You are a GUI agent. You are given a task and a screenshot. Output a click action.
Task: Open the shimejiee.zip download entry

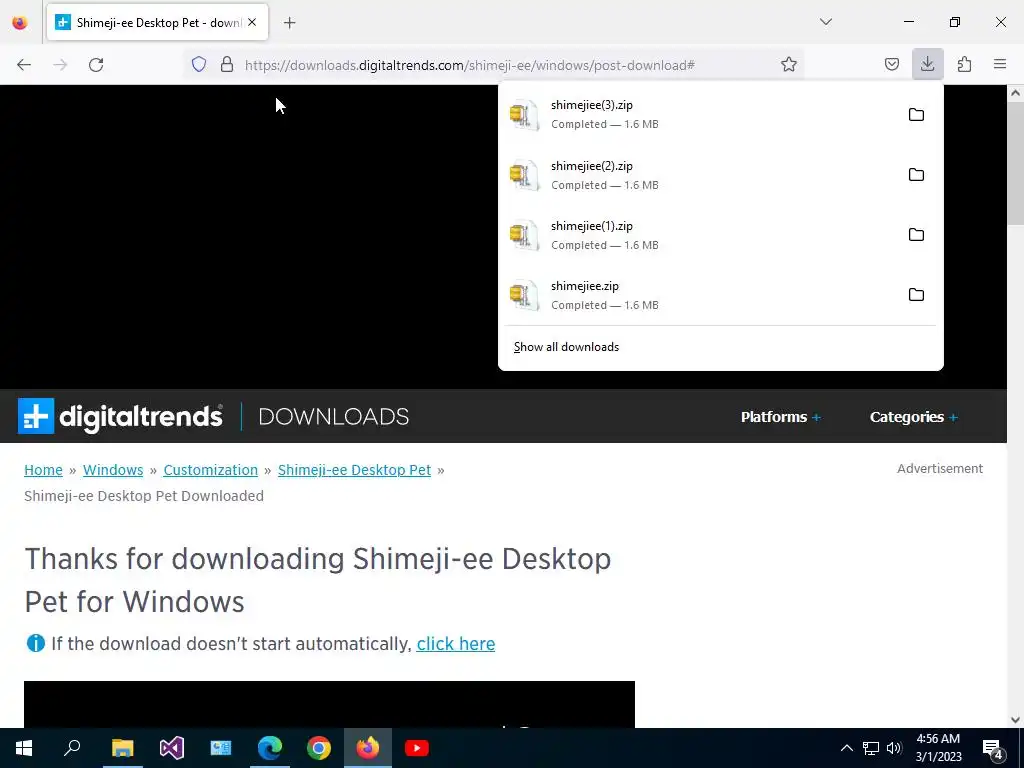tap(699, 295)
